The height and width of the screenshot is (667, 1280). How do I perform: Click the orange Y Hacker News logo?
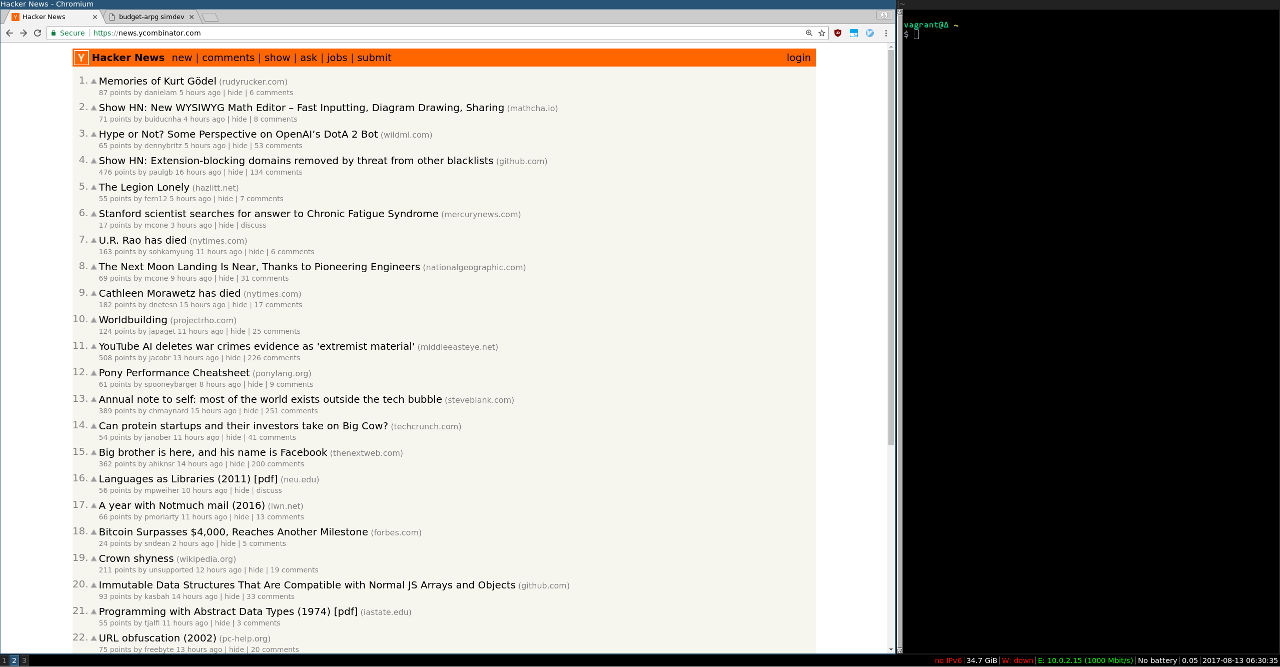(x=81, y=58)
